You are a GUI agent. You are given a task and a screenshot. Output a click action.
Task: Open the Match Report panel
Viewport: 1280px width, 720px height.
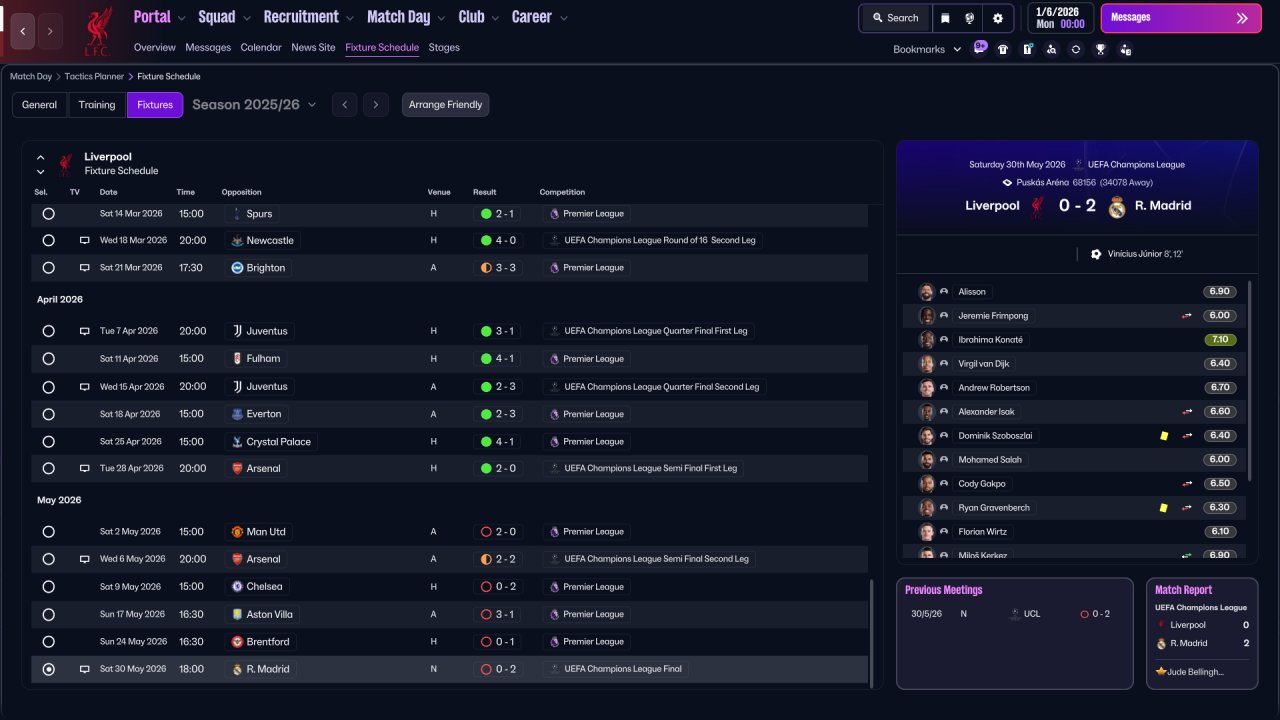(x=1202, y=633)
